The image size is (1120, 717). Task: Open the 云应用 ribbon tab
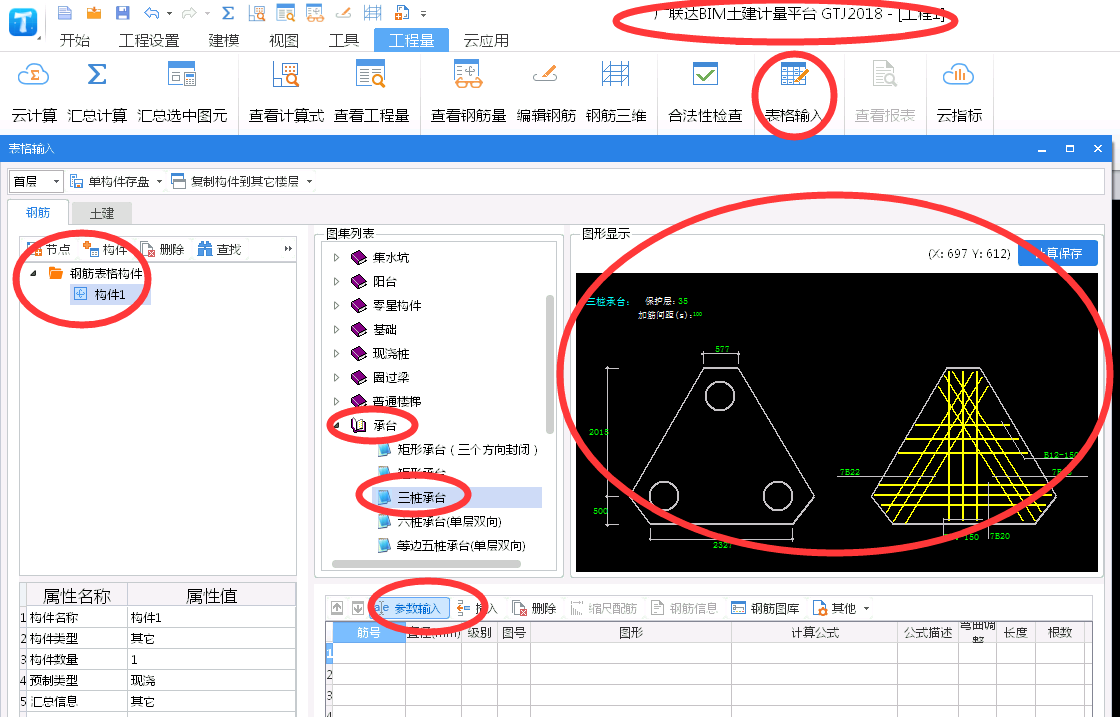click(486, 41)
